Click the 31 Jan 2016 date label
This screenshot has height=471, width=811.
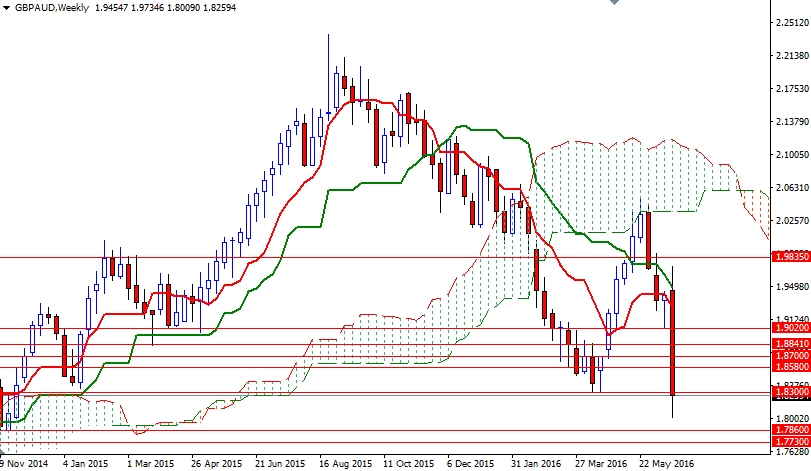(534, 464)
